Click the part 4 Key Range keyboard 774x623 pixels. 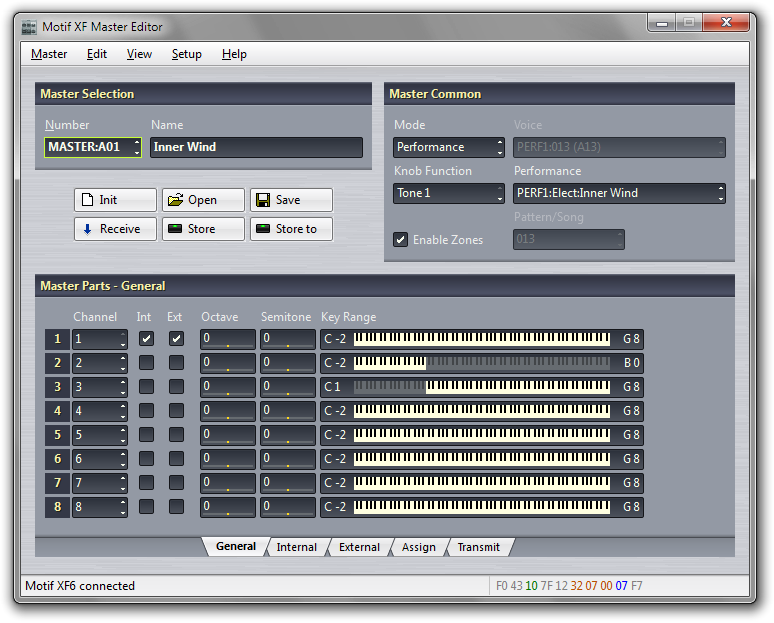(x=481, y=411)
